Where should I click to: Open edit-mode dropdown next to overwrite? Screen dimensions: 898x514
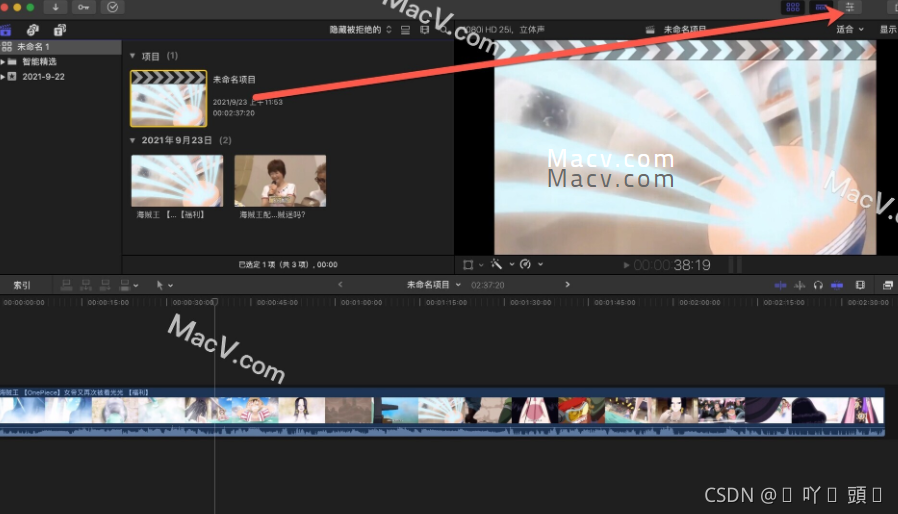[136, 285]
